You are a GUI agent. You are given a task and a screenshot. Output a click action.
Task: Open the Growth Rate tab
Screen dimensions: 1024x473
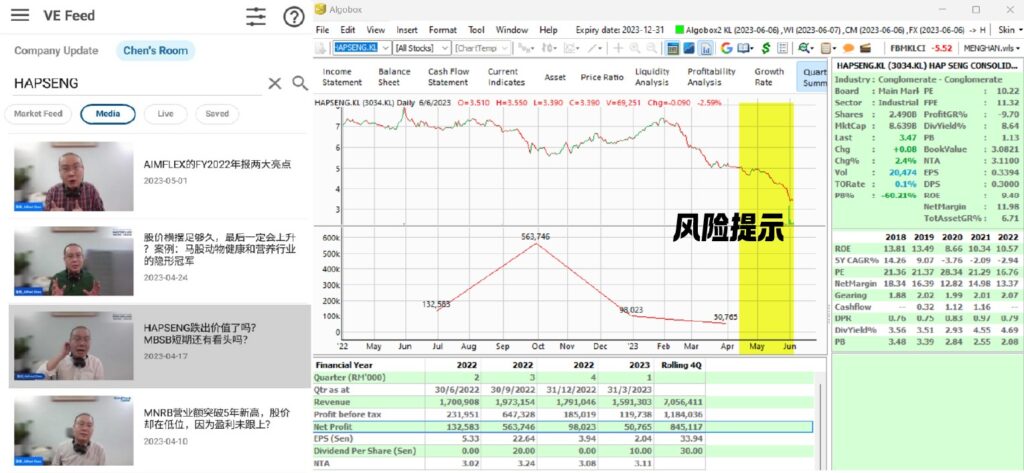[x=769, y=77]
